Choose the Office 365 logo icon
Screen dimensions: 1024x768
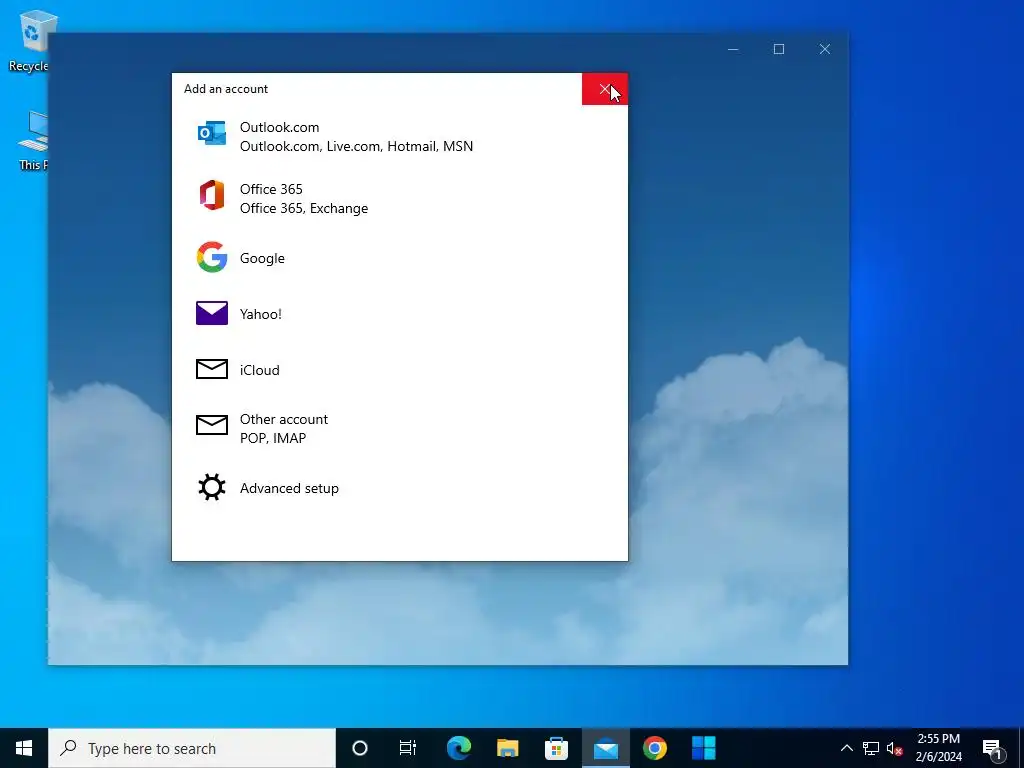(212, 195)
